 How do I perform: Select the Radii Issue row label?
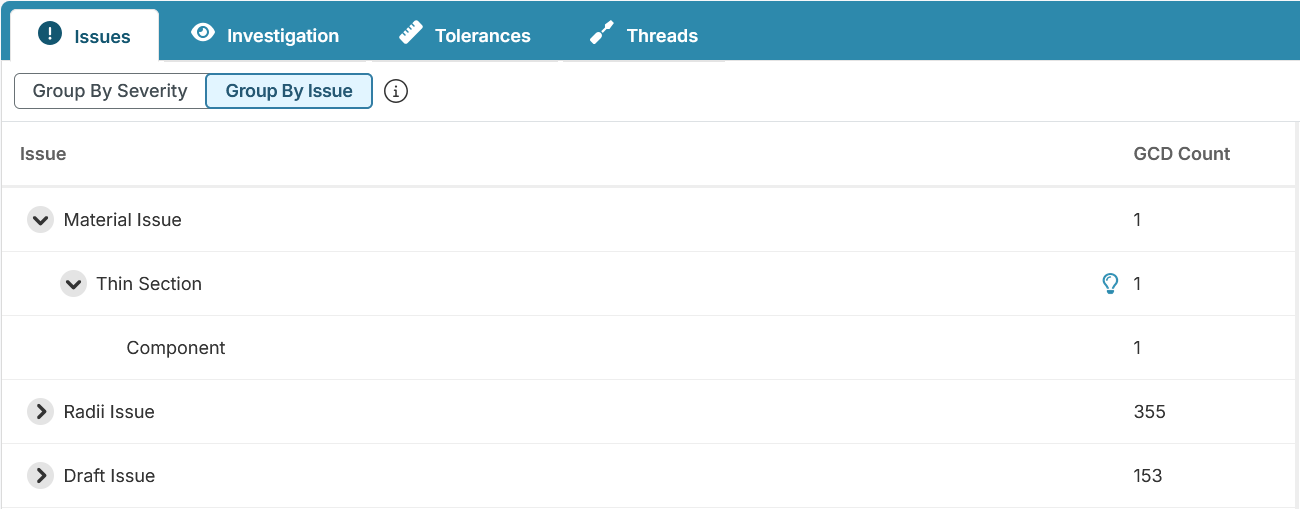pyautogui.click(x=109, y=412)
